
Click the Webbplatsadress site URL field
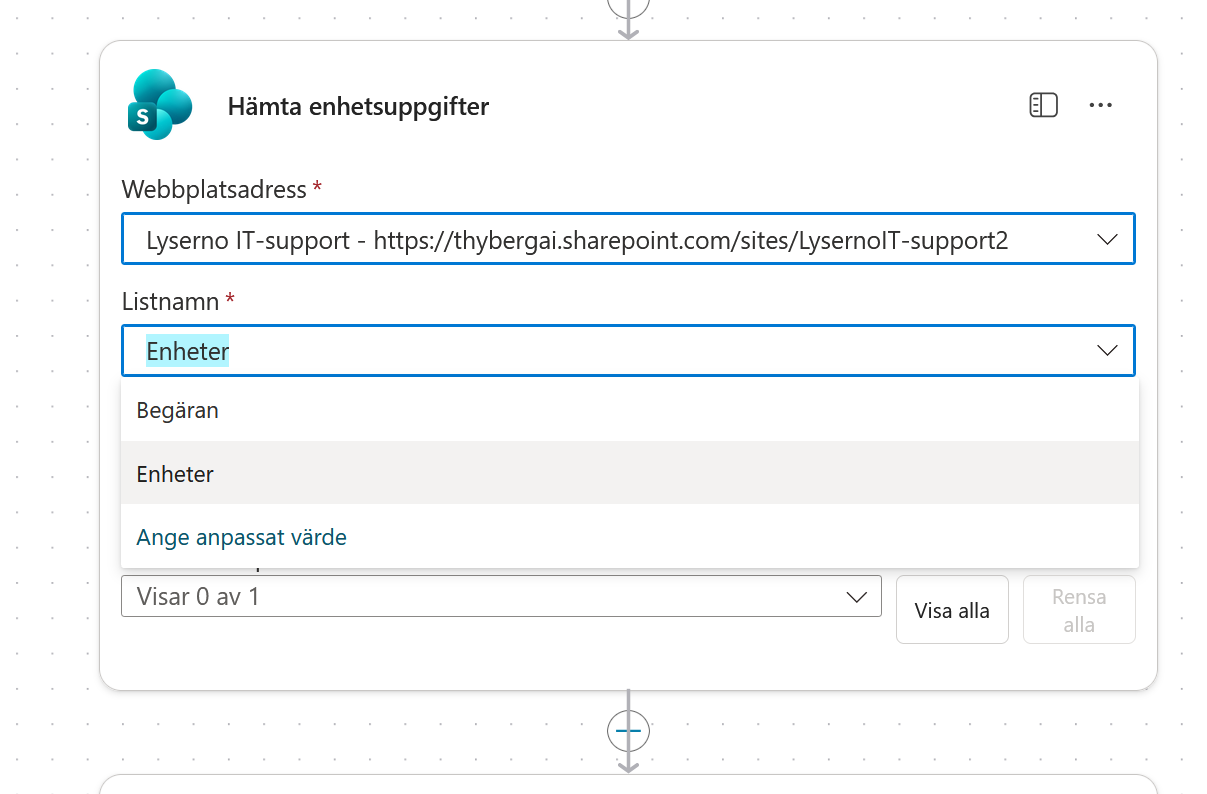pos(628,239)
